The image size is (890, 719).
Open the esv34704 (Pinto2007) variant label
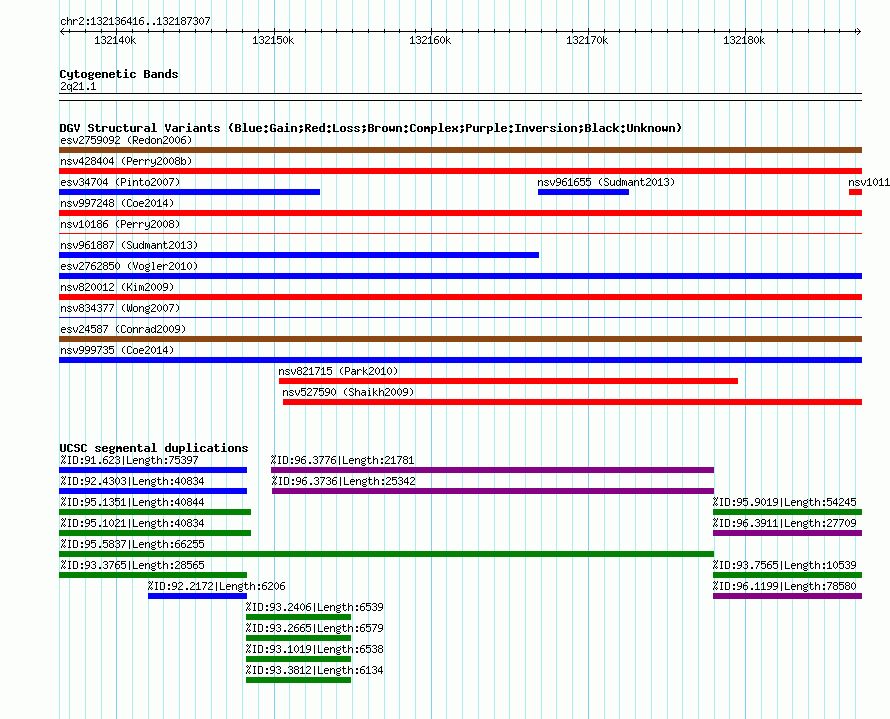pos(120,182)
